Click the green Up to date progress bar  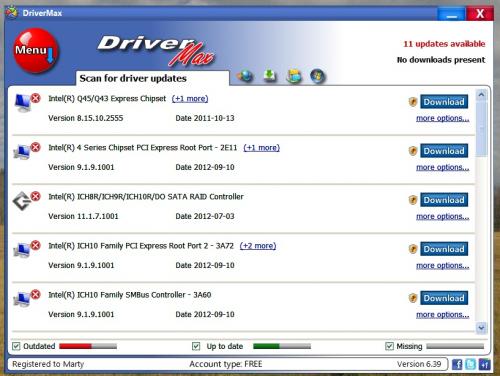pos(282,346)
